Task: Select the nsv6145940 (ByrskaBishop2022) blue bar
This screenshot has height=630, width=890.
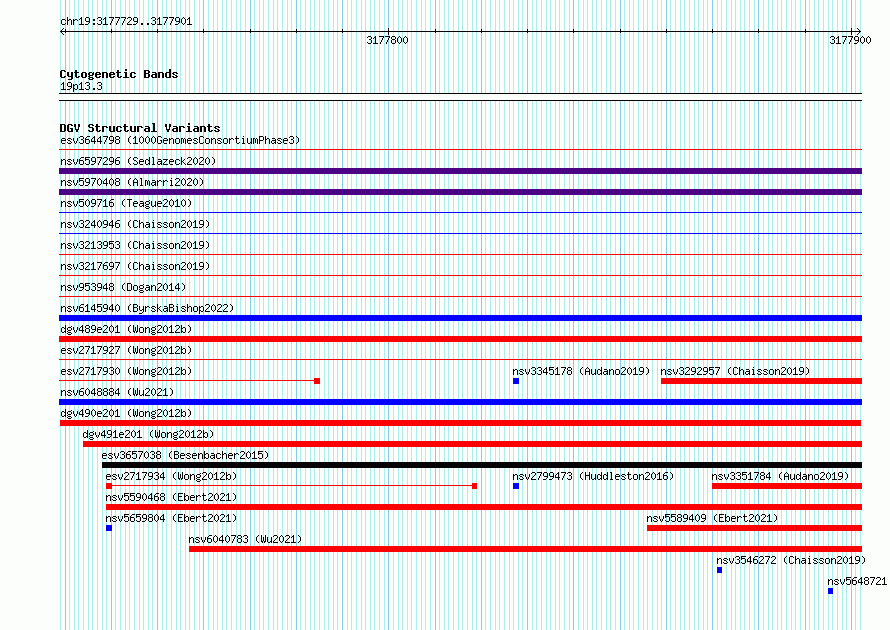Action: point(460,318)
